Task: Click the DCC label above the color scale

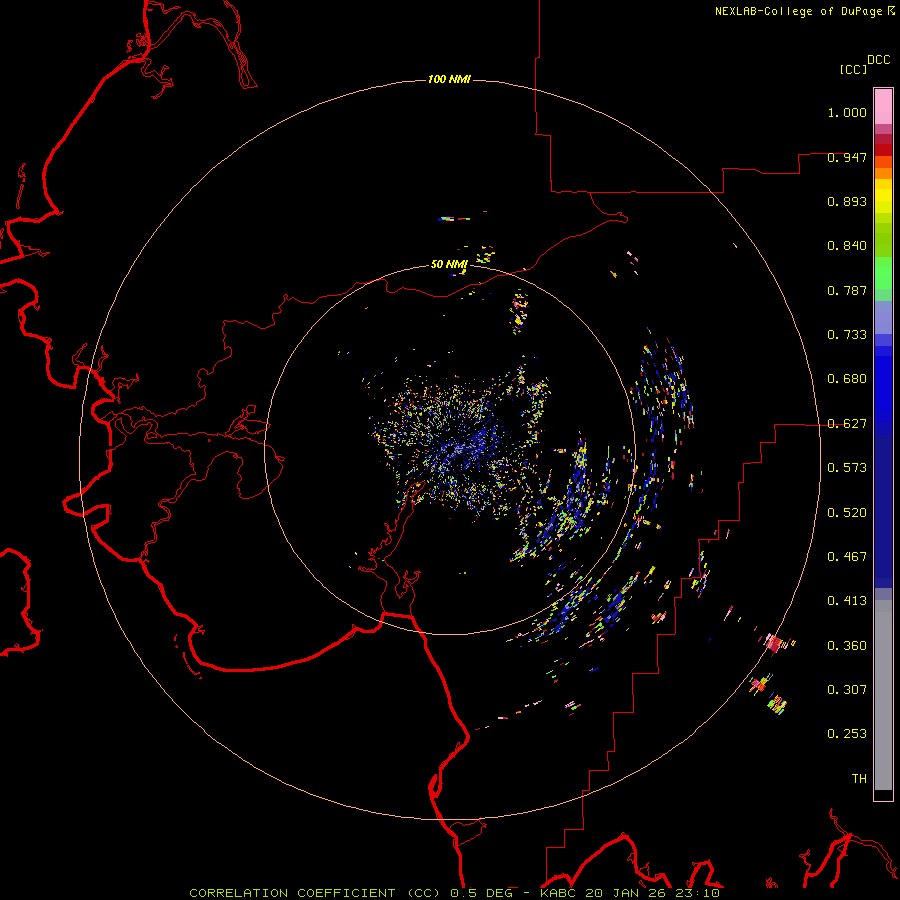Action: pos(879,60)
